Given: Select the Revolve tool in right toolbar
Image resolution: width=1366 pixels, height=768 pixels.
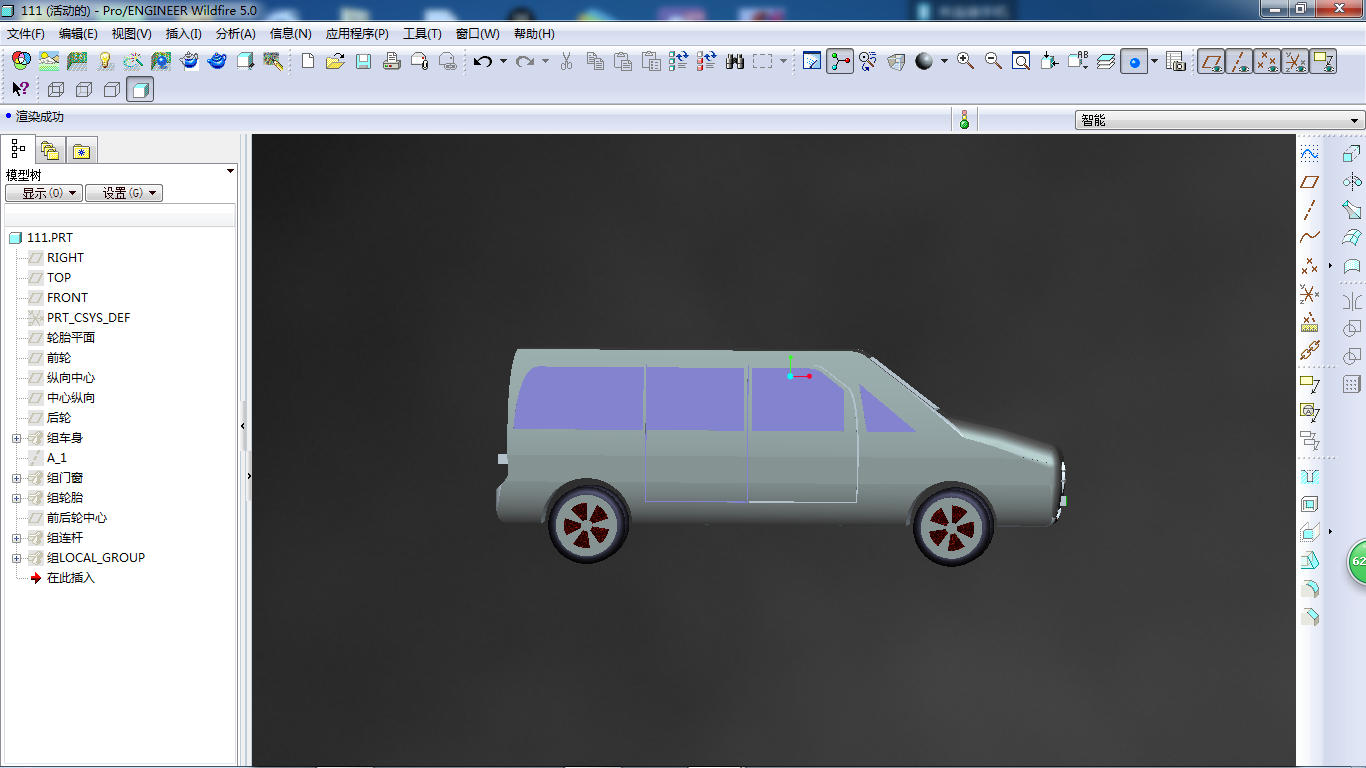Looking at the screenshot, I should tap(1351, 182).
